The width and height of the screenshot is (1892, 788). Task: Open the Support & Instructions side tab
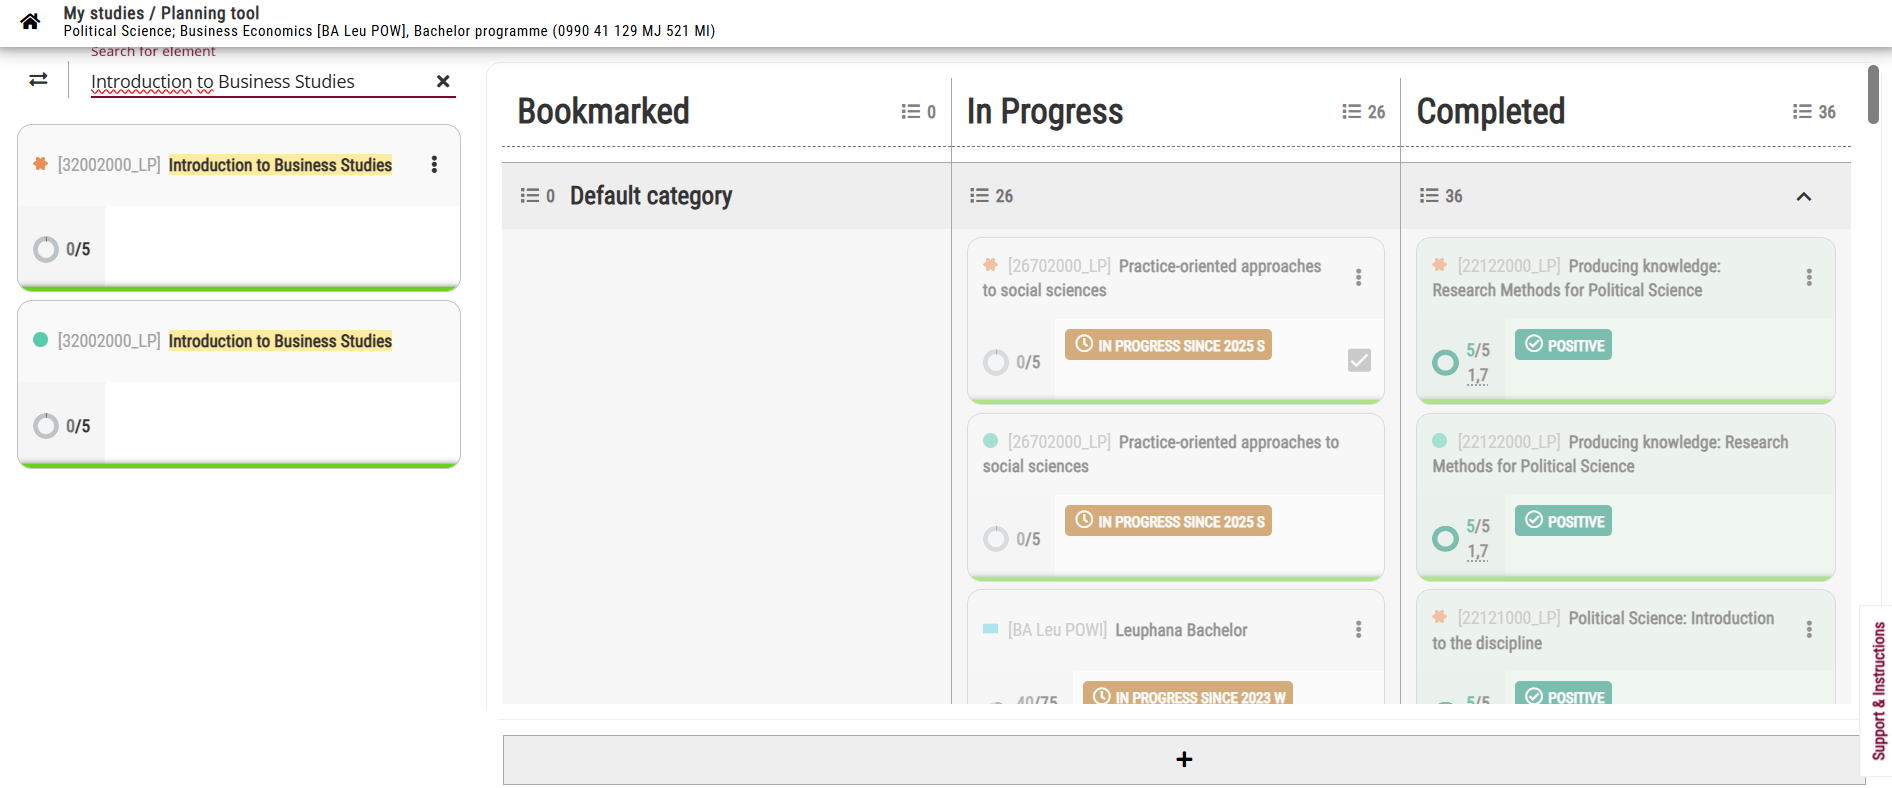pos(1878,690)
